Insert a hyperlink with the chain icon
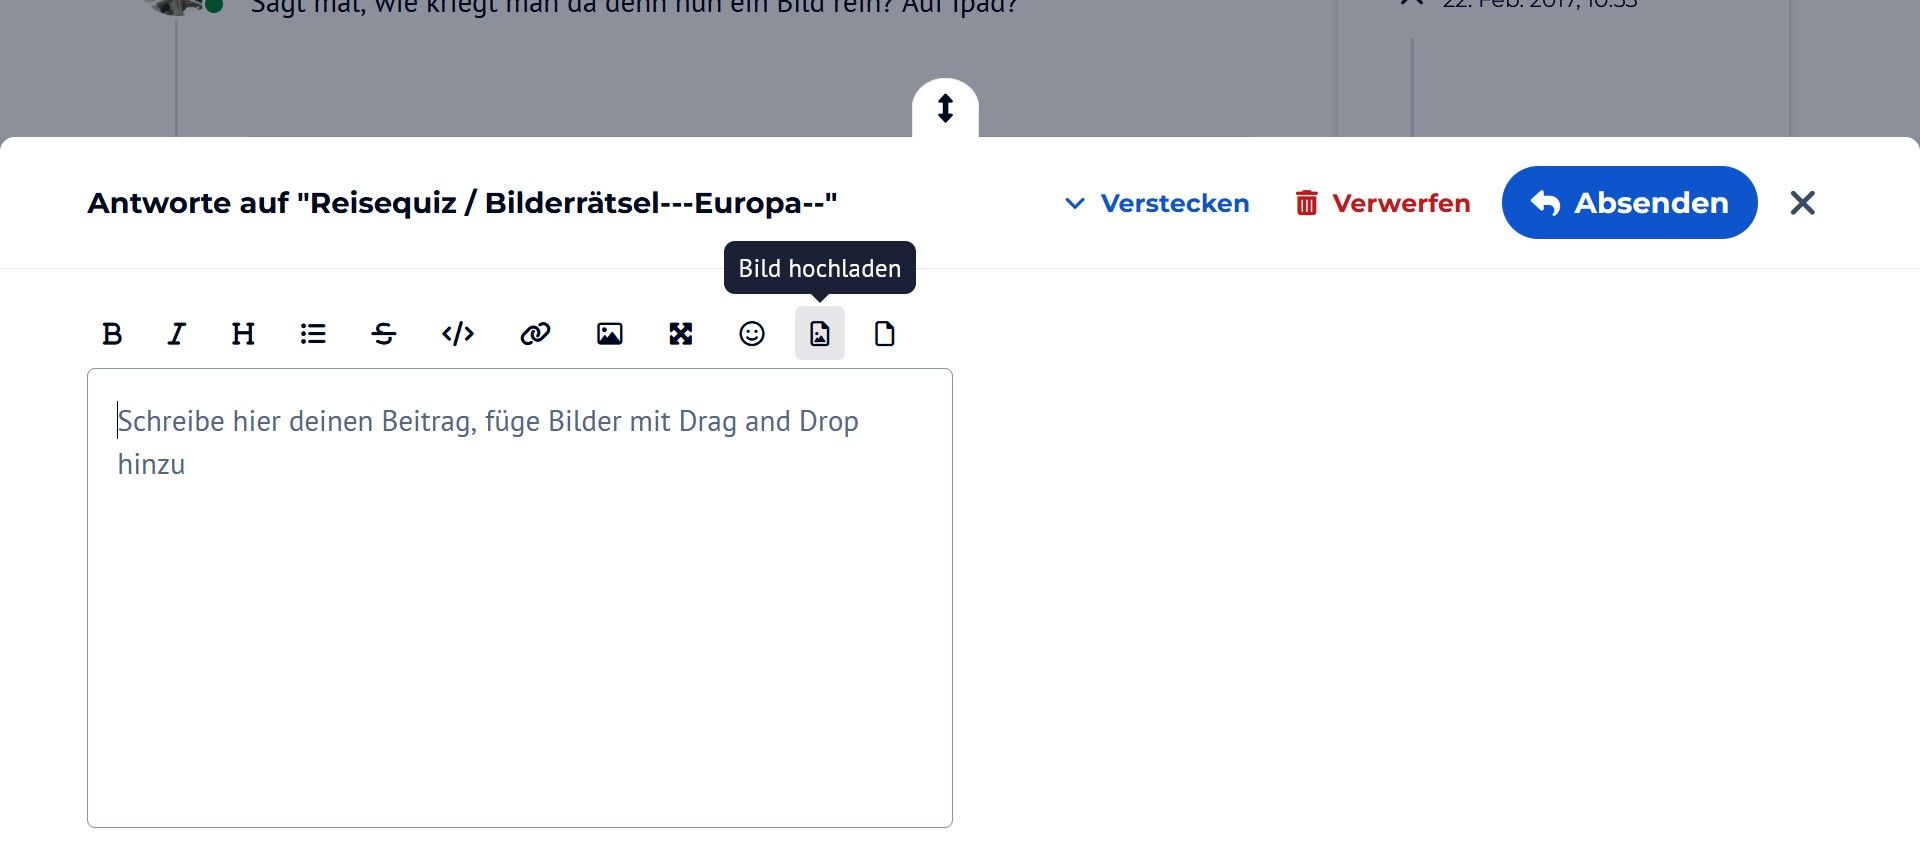This screenshot has width=1920, height=860. point(535,334)
